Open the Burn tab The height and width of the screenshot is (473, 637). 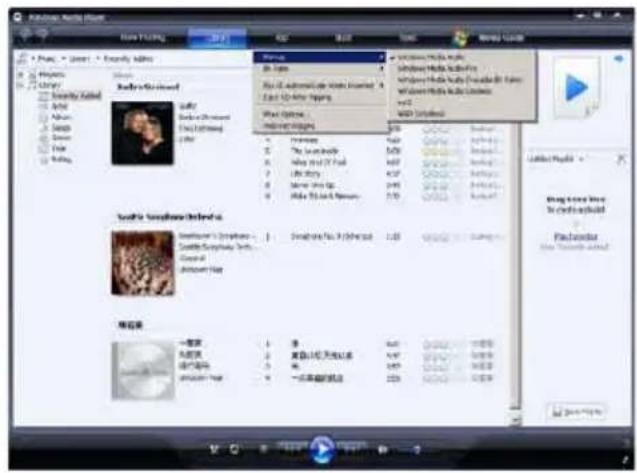[x=343, y=38]
